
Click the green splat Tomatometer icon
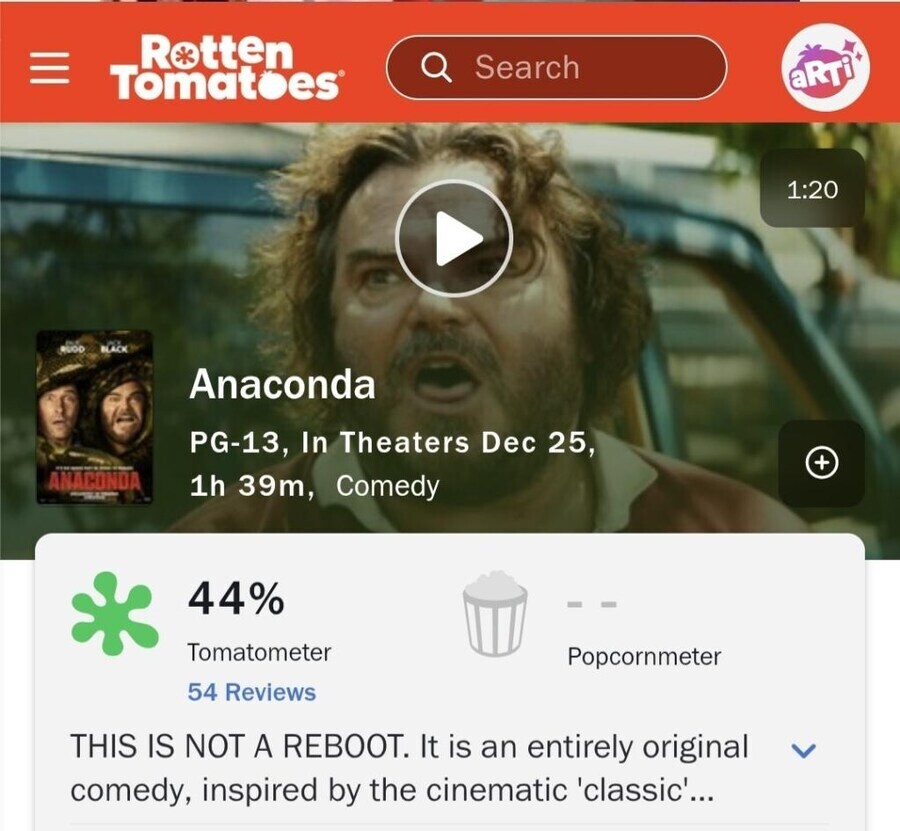(x=114, y=613)
